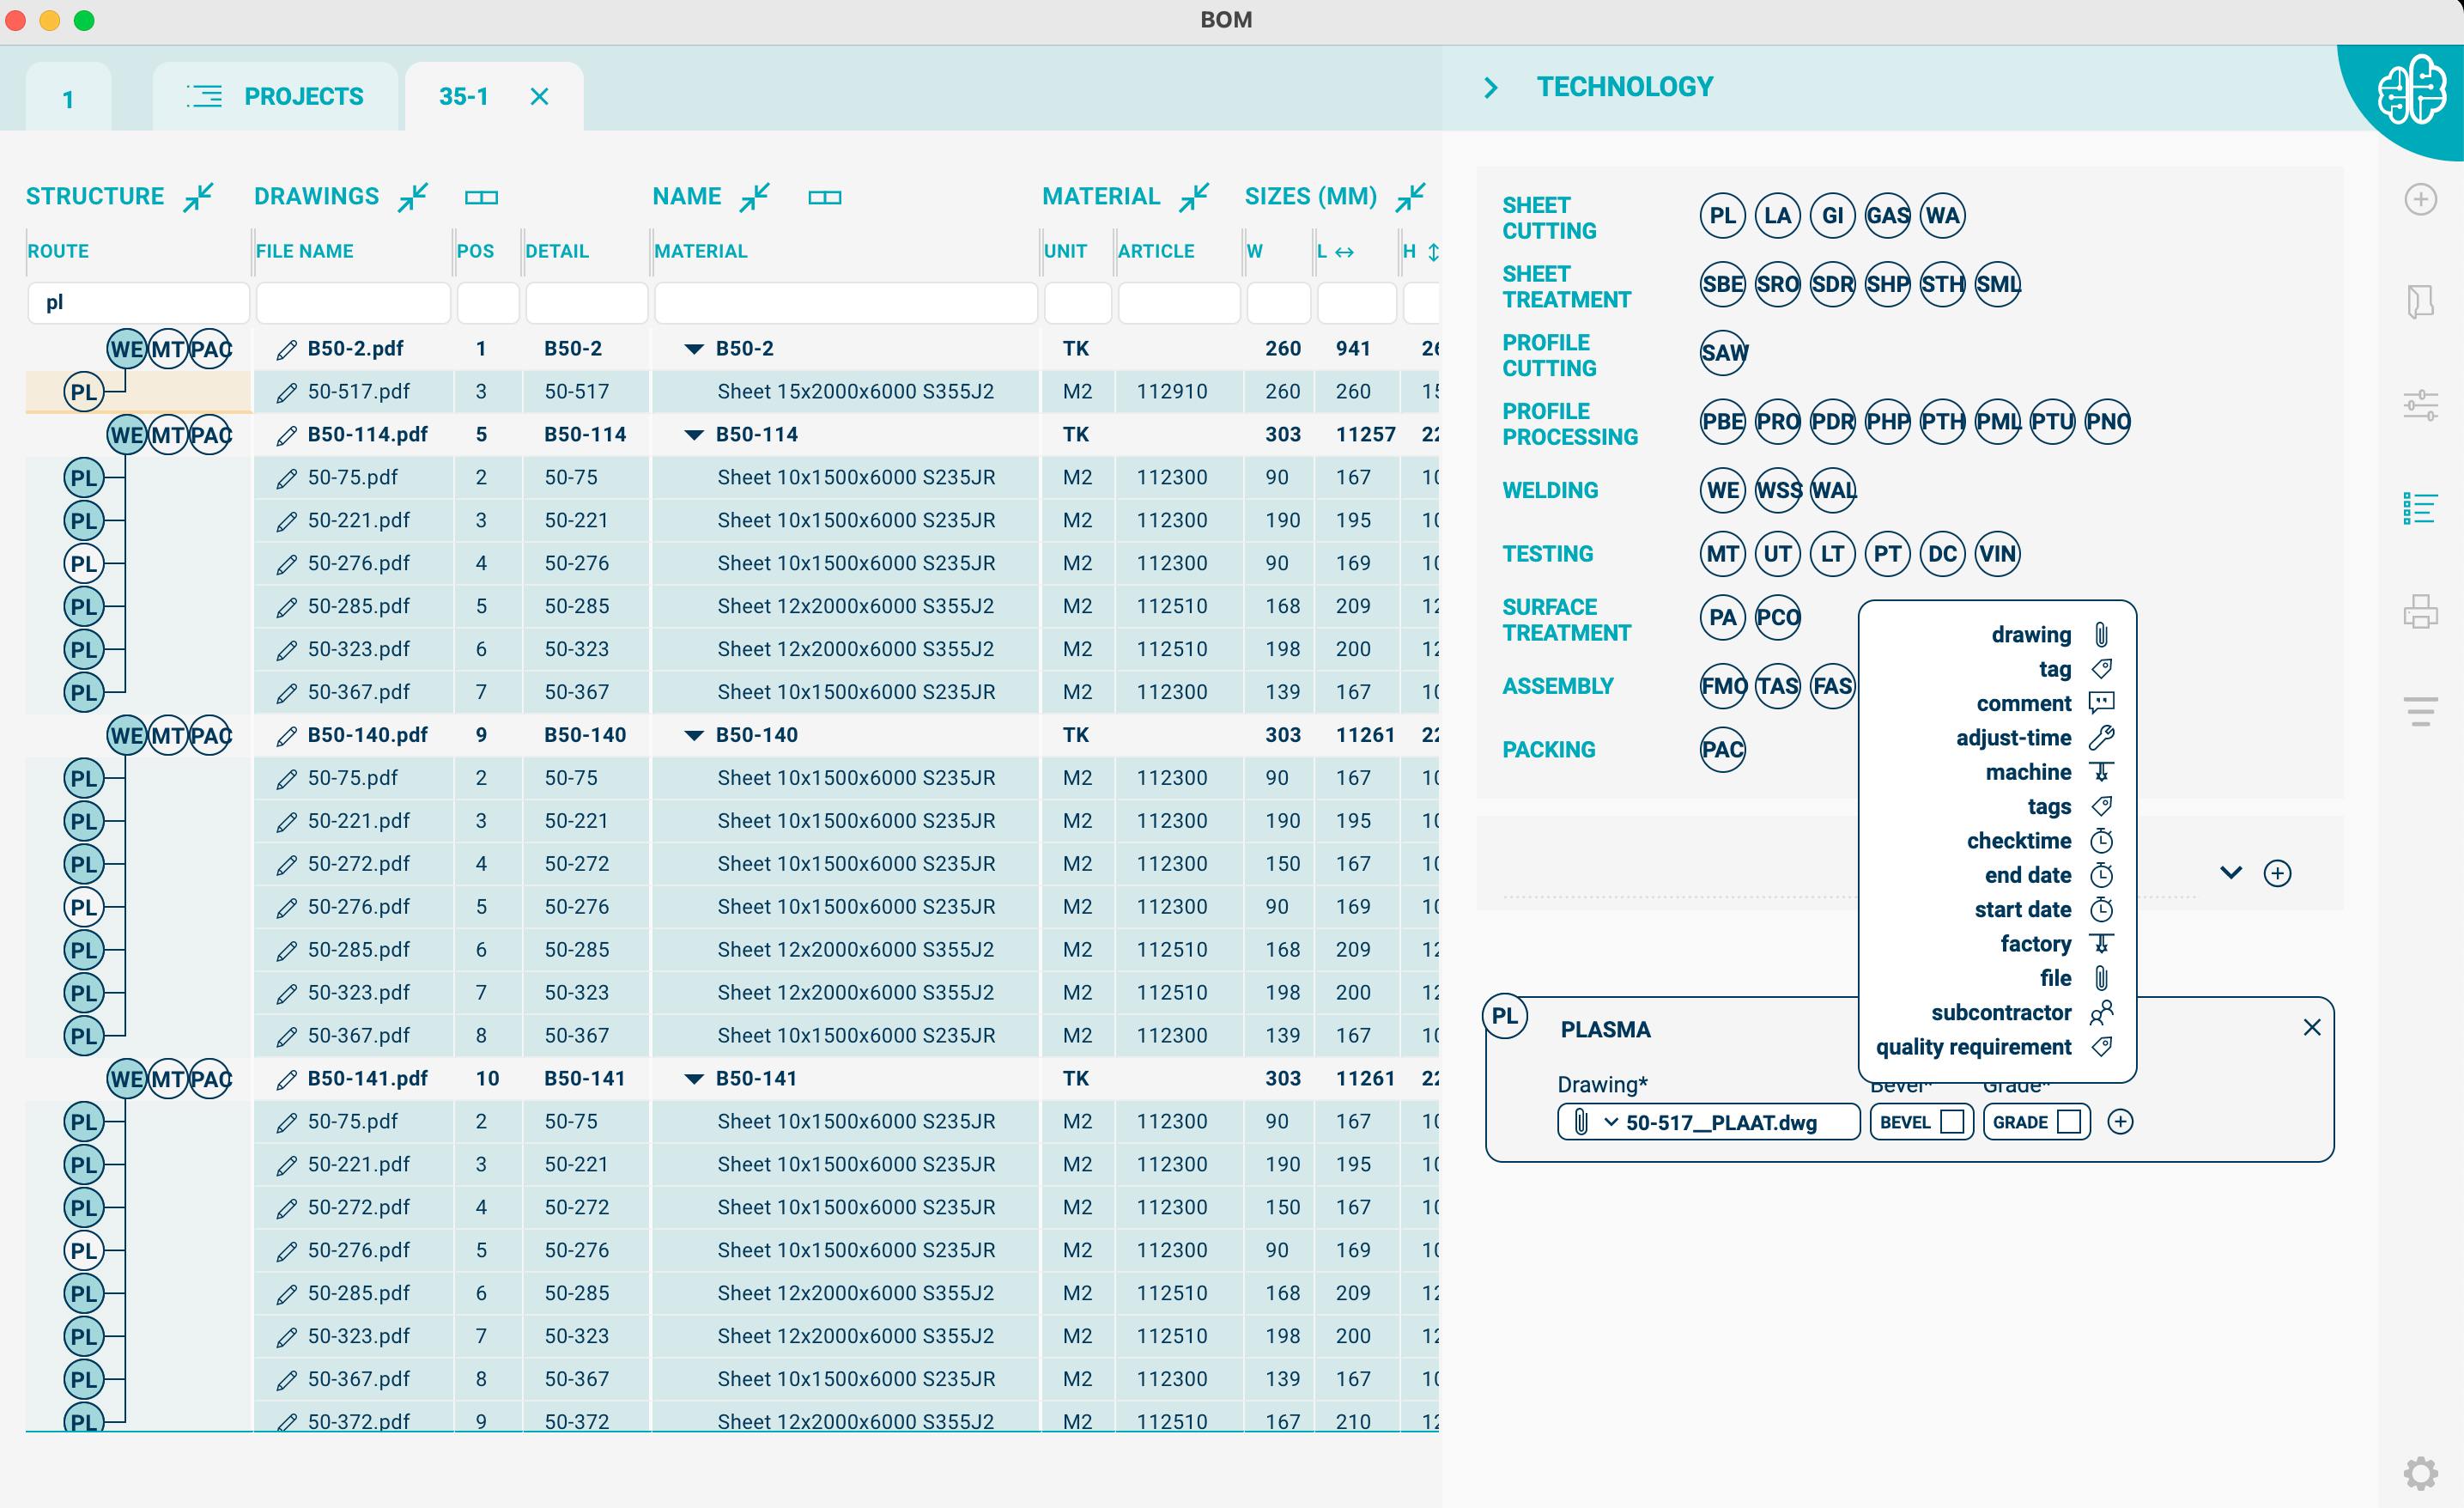Image resolution: width=2464 pixels, height=1508 pixels.
Task: Click the ARTICLE column header
Action: [1156, 252]
